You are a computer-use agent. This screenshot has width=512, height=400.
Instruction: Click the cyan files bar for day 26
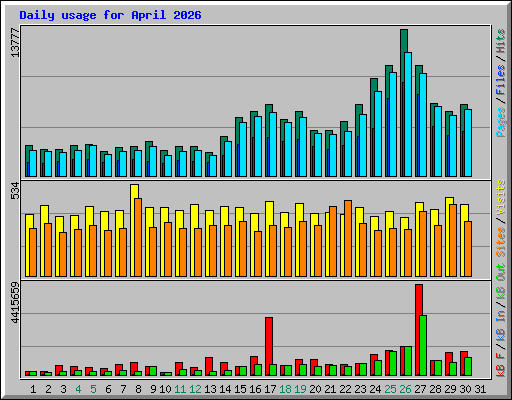pyautogui.click(x=408, y=114)
